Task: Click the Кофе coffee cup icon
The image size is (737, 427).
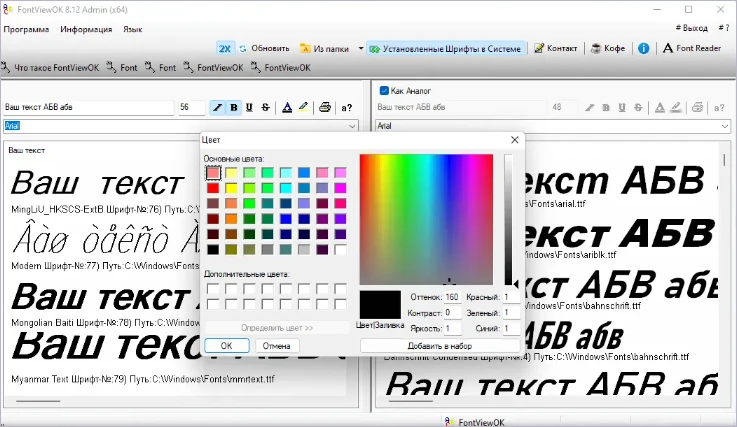Action: point(597,48)
